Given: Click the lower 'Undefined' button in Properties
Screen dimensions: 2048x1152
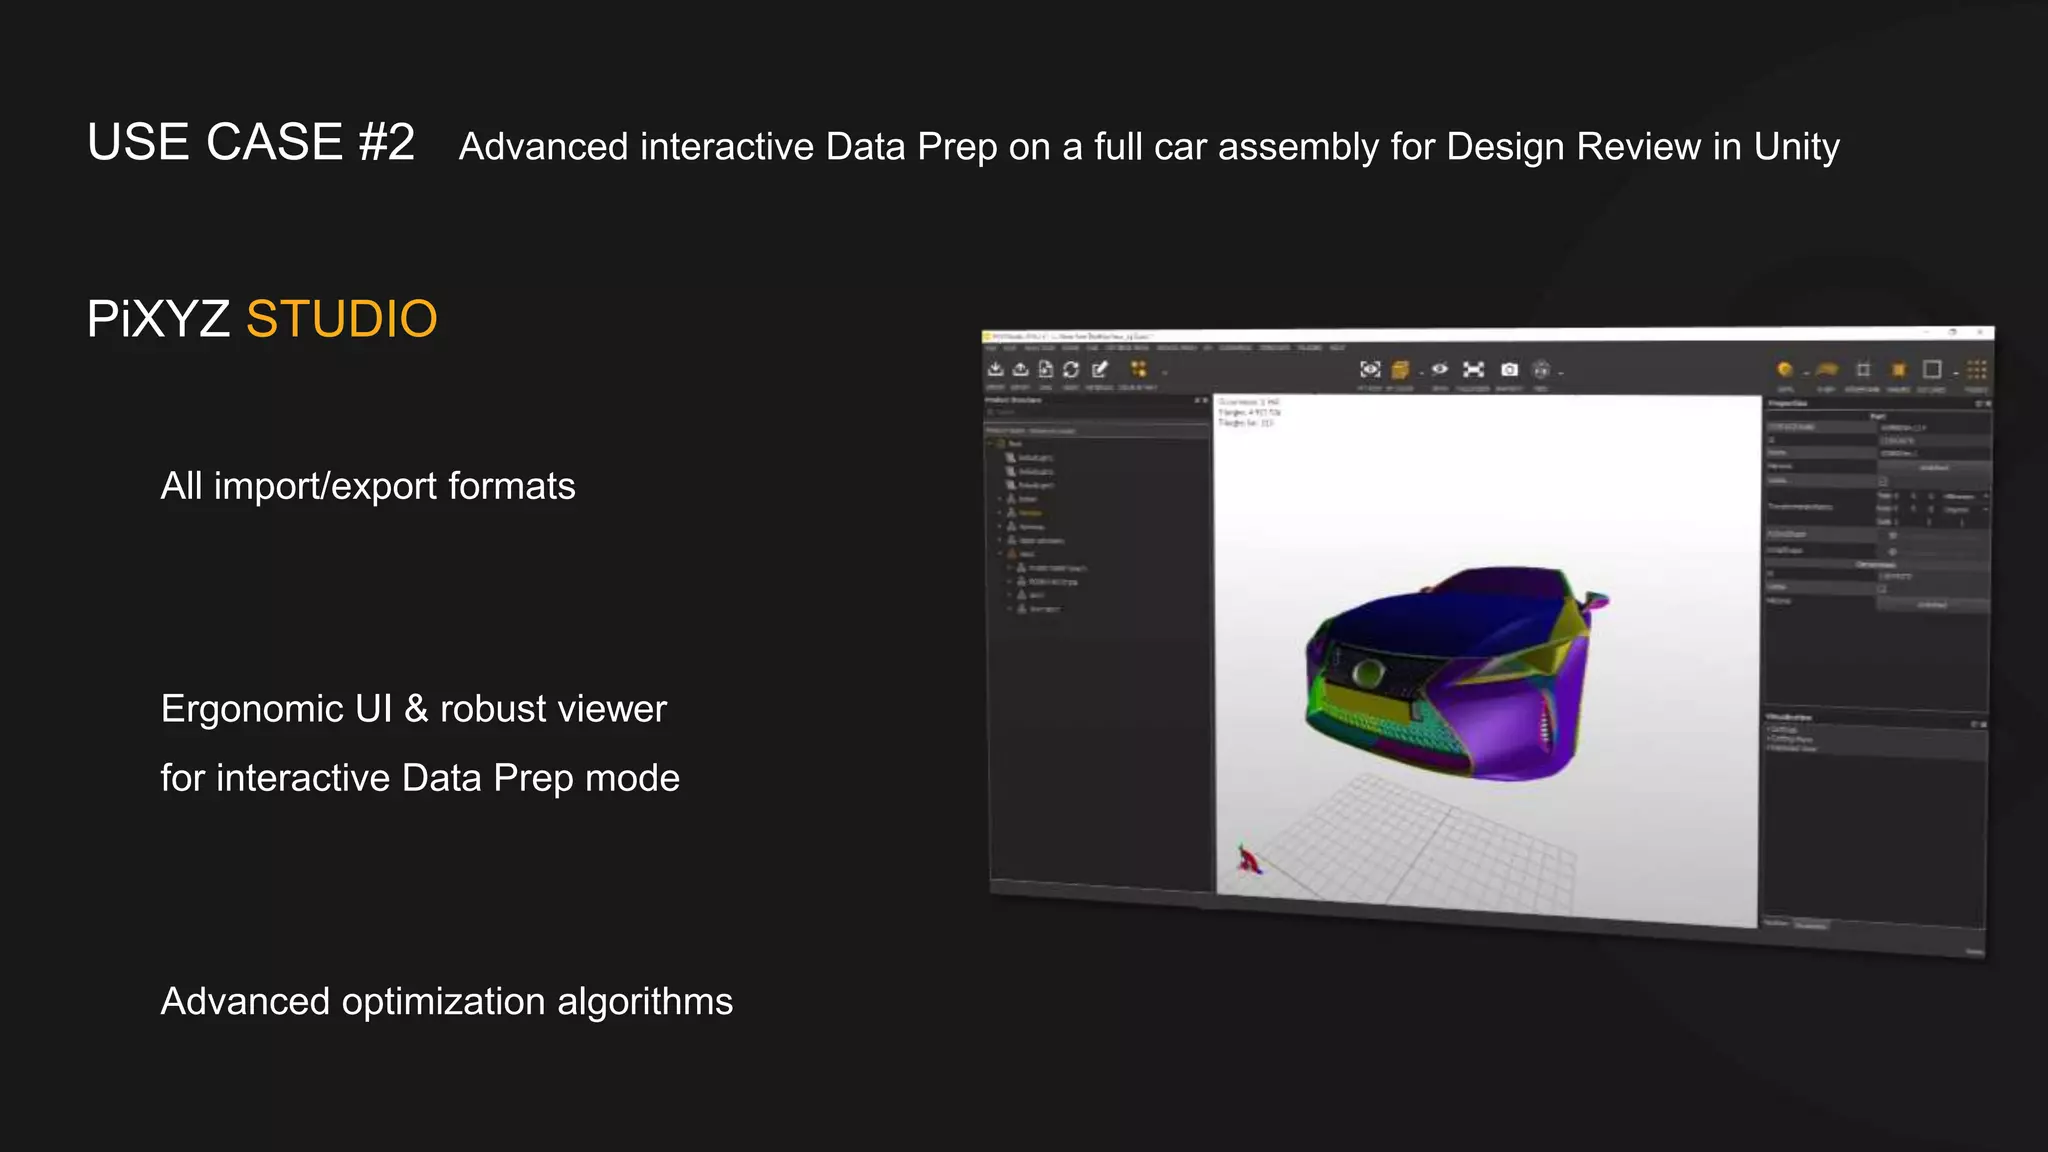Looking at the screenshot, I should click(x=1932, y=604).
